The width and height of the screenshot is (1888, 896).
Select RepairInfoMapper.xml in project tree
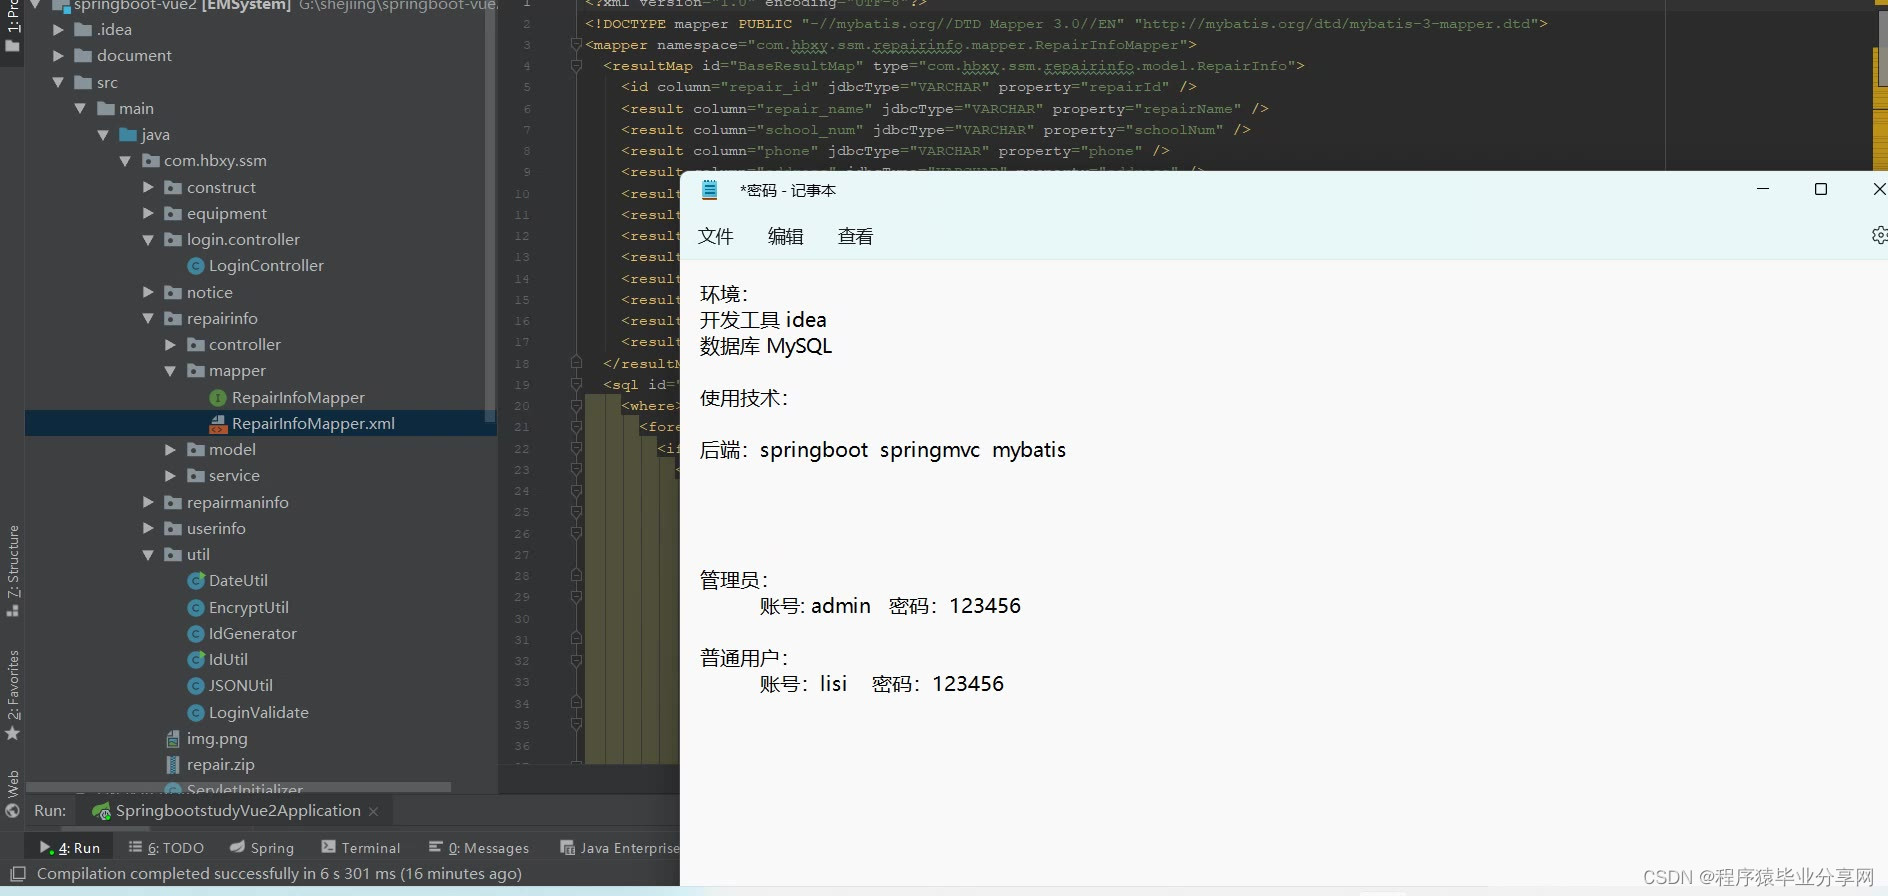[x=313, y=424]
